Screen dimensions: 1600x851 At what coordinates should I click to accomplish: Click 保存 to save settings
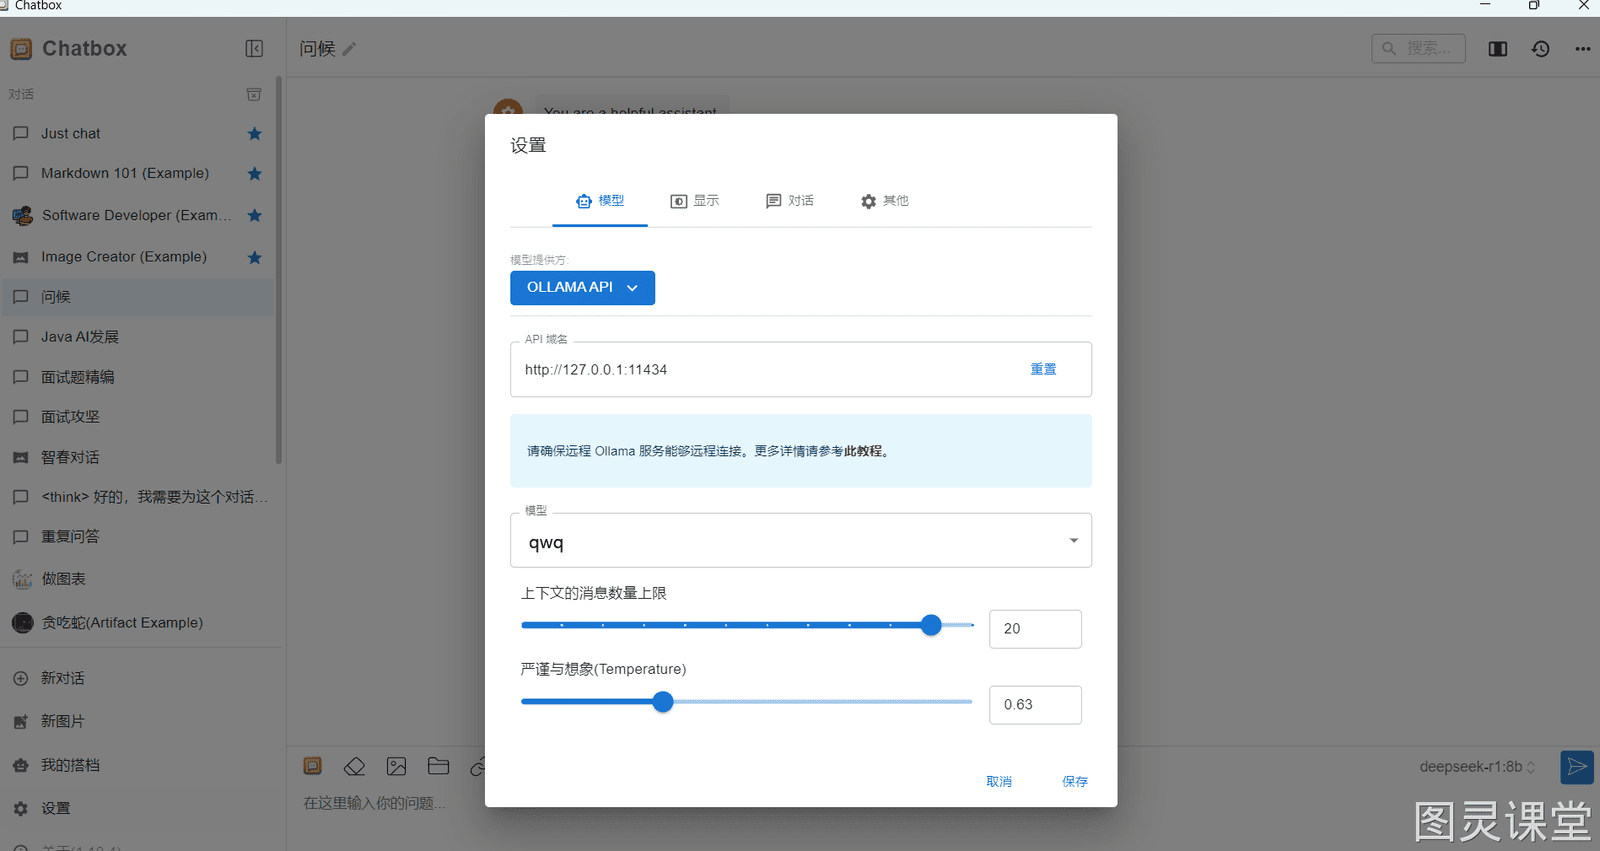1075,782
